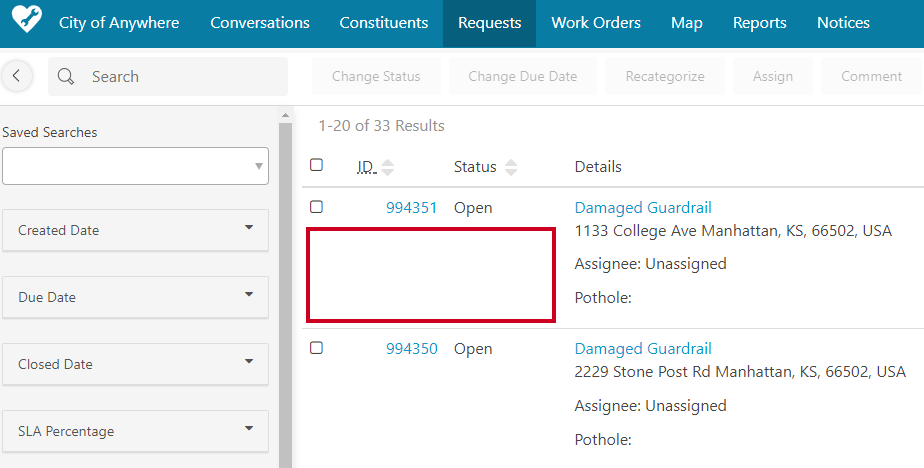Image resolution: width=924 pixels, height=468 pixels.
Task: Expand the Due Date filter
Action: click(136, 297)
